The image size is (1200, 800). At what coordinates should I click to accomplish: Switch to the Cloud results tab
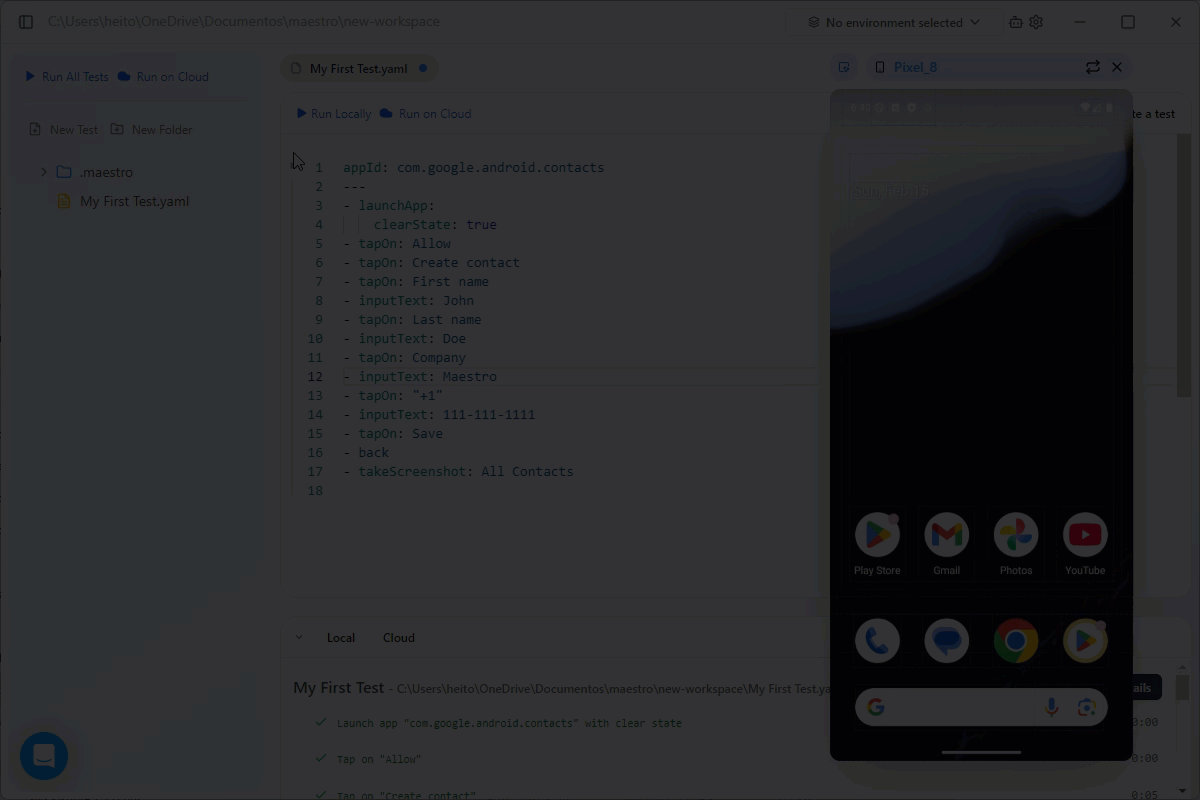click(x=398, y=637)
